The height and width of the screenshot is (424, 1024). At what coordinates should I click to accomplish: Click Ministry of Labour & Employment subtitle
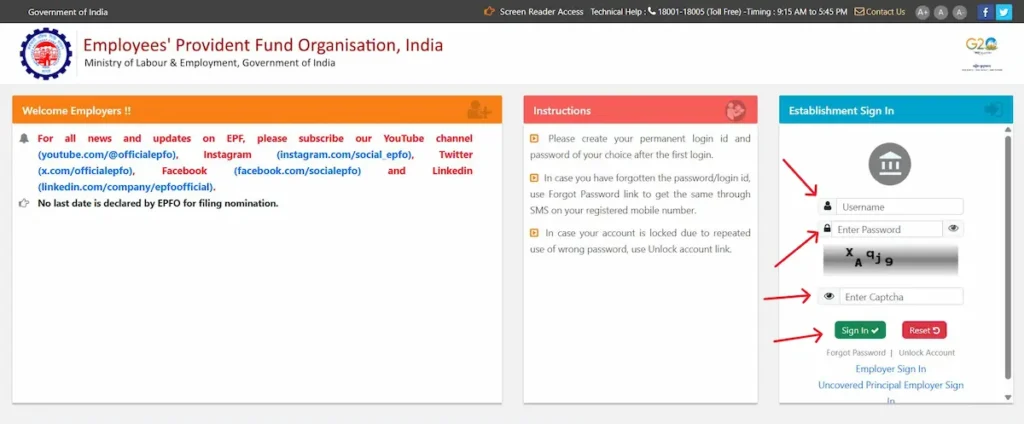pyautogui.click(x=210, y=63)
